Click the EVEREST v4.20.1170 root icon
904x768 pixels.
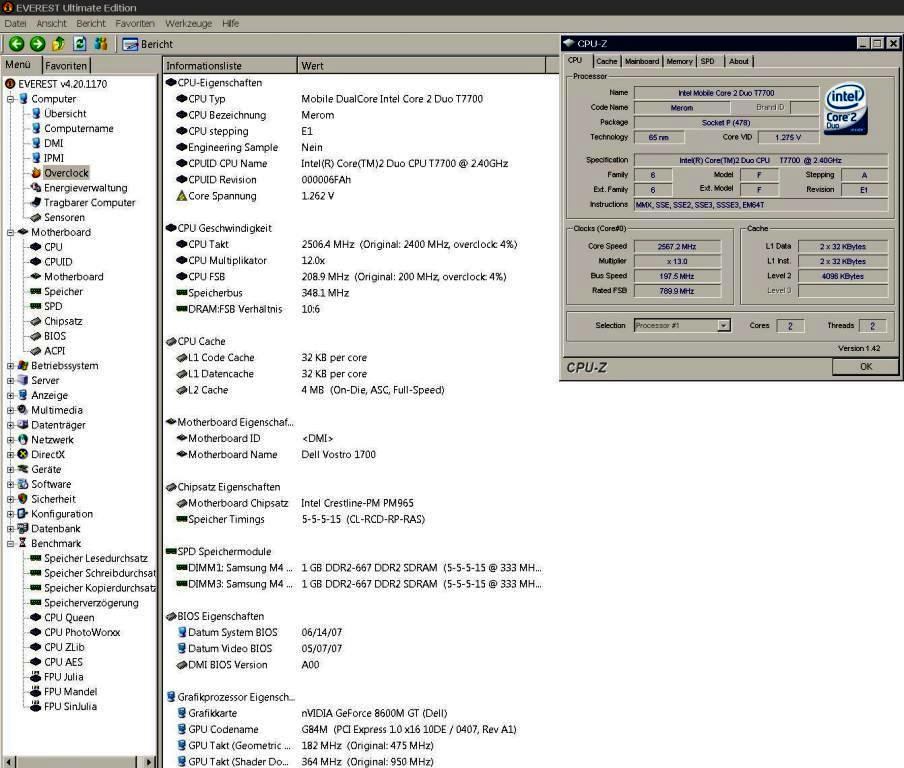click(10, 84)
